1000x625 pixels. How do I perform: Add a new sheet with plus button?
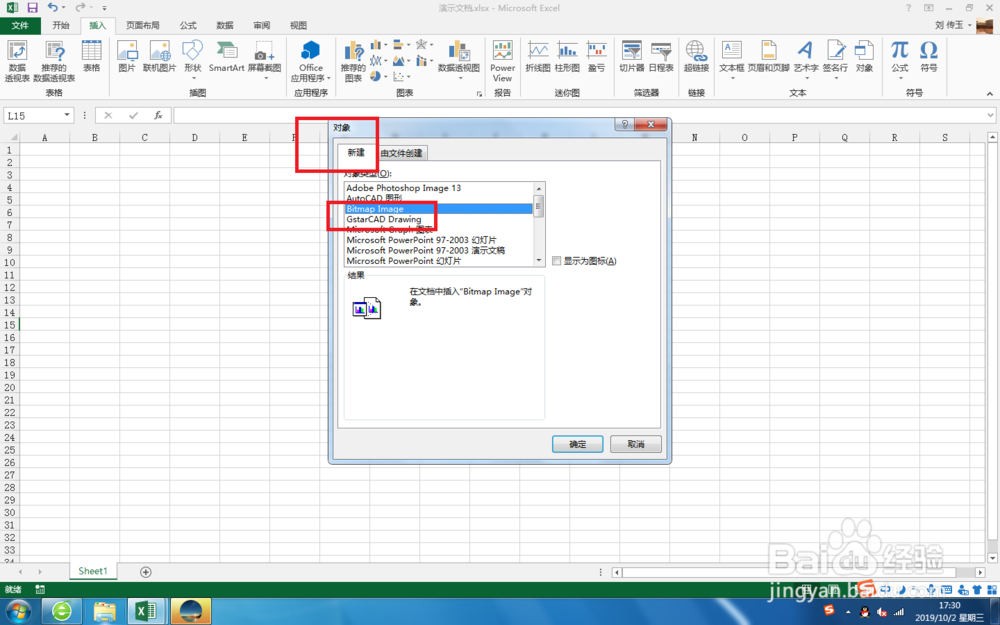coord(145,572)
